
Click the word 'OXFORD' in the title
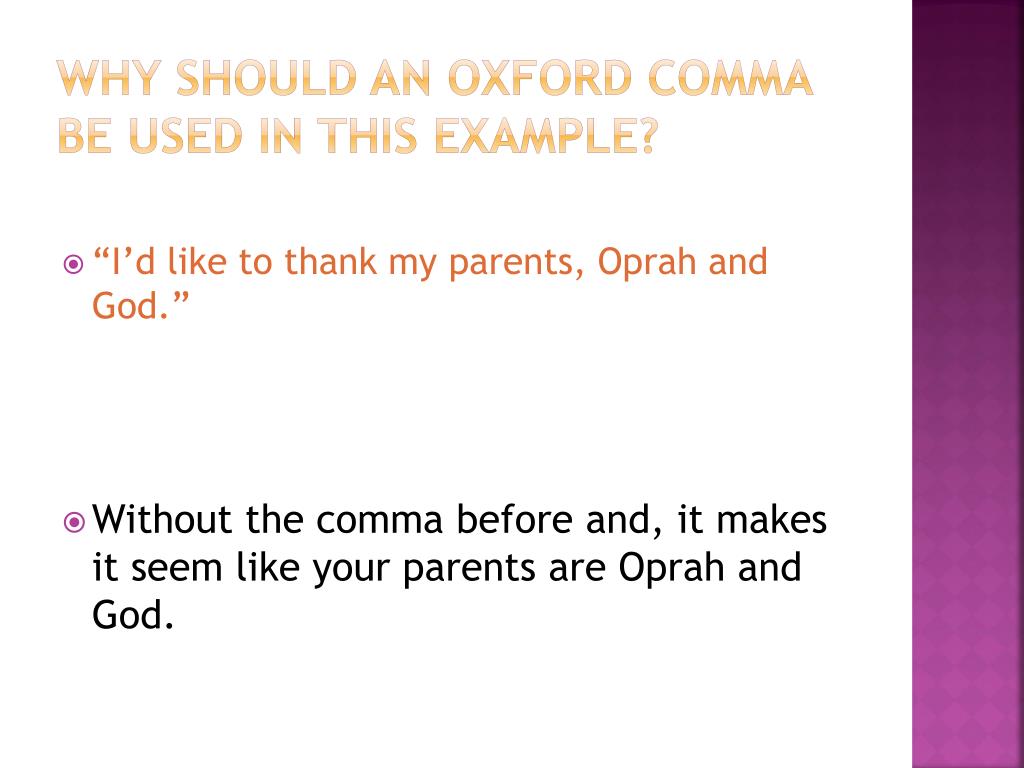click(x=540, y=78)
